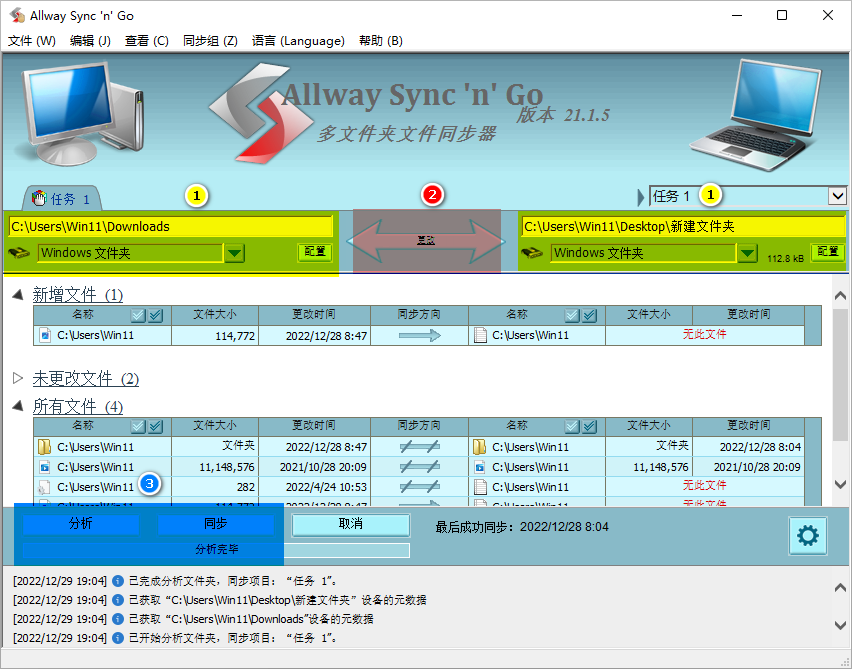Click the green dropdown arrow on 新建文件夹 side
Image resolution: width=852 pixels, height=669 pixels.
click(748, 253)
